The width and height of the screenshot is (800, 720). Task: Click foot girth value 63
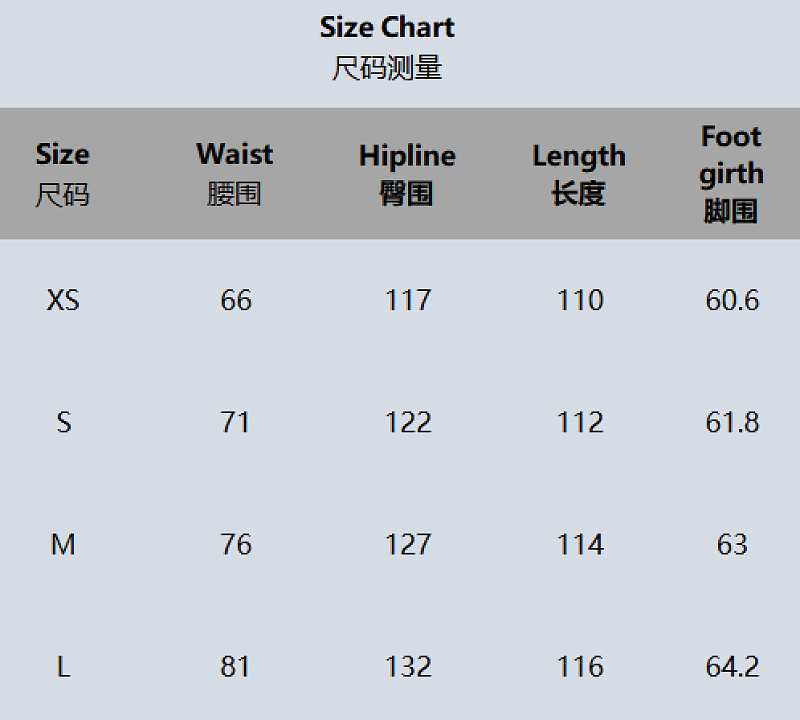732,544
